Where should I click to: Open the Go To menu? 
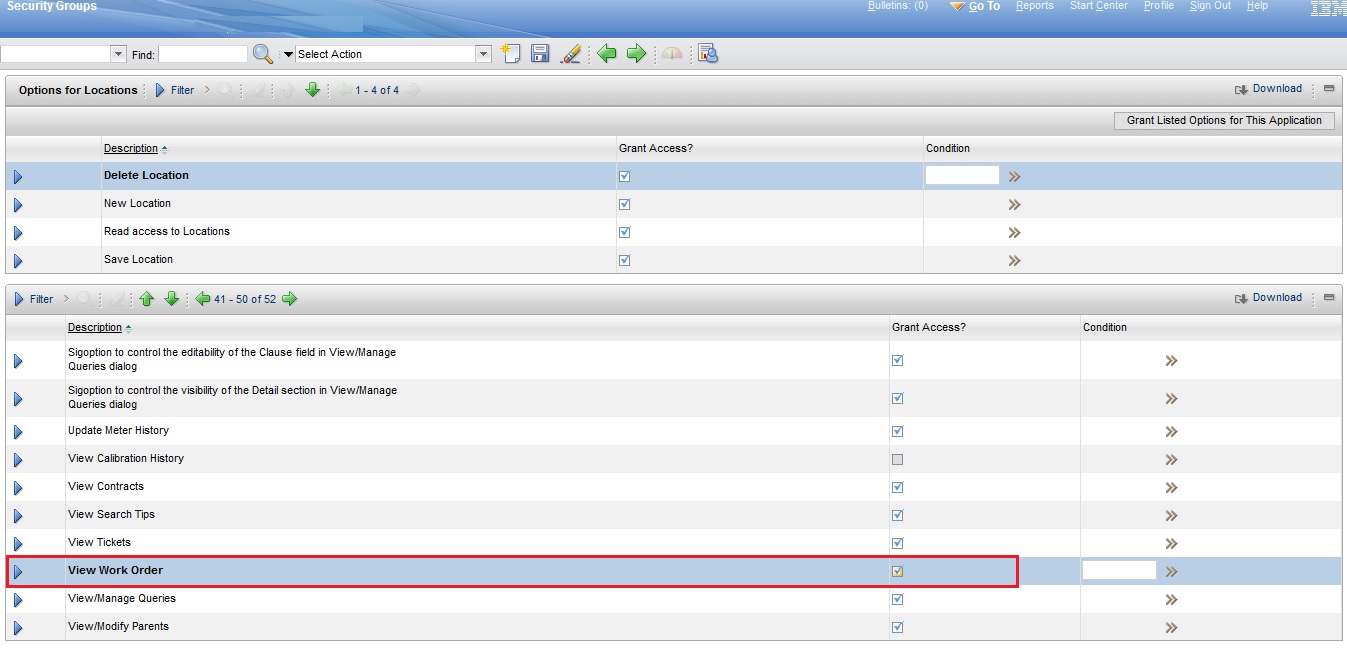coord(983,6)
